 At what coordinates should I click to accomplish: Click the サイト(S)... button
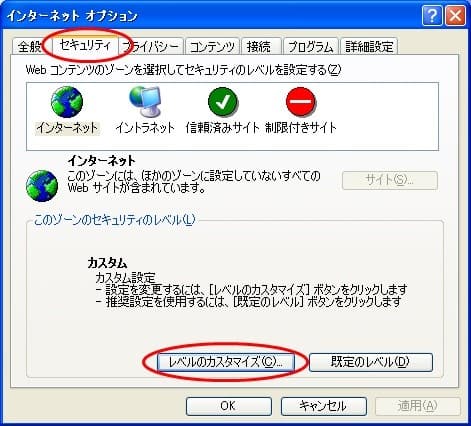390,180
